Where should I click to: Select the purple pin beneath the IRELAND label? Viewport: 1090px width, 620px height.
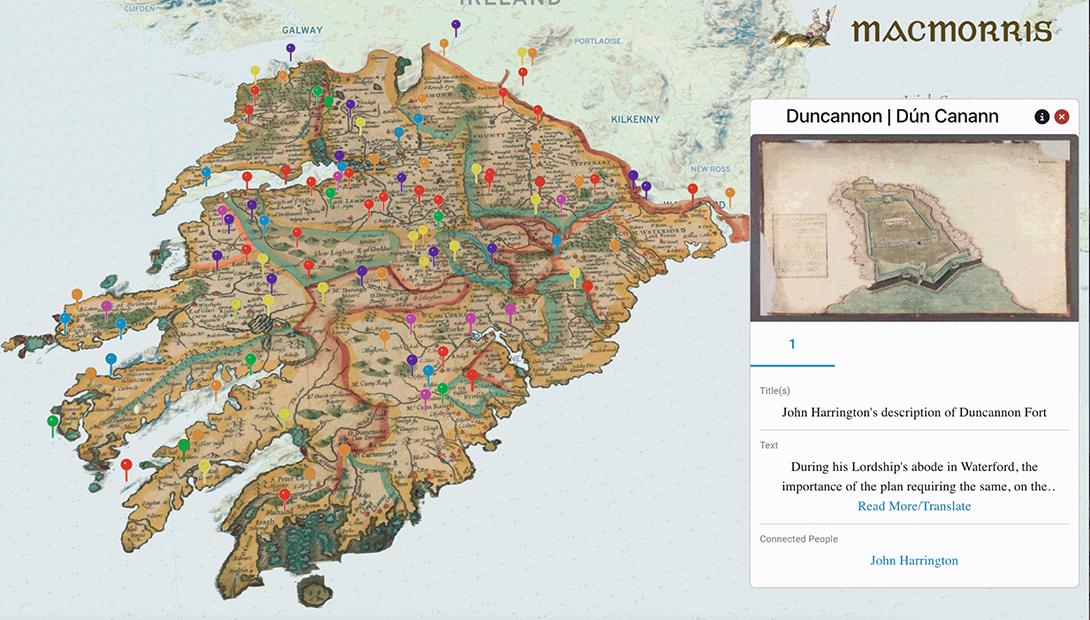pyautogui.click(x=456, y=26)
